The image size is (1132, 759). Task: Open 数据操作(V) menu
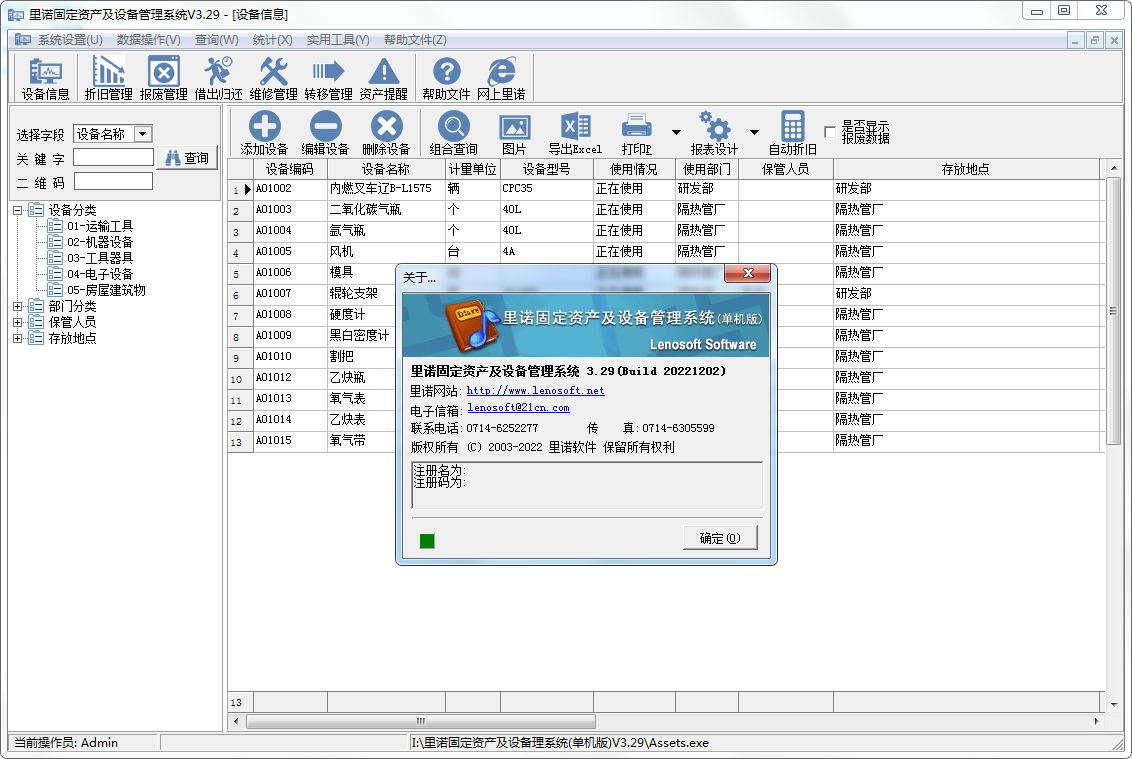coord(149,40)
